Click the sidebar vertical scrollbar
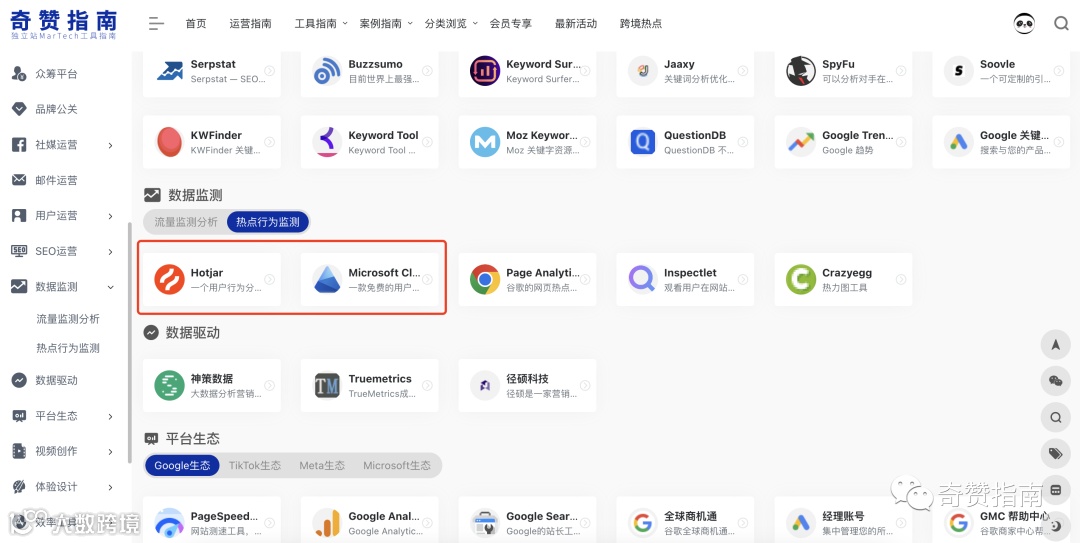This screenshot has width=1080, height=543. coord(129,343)
